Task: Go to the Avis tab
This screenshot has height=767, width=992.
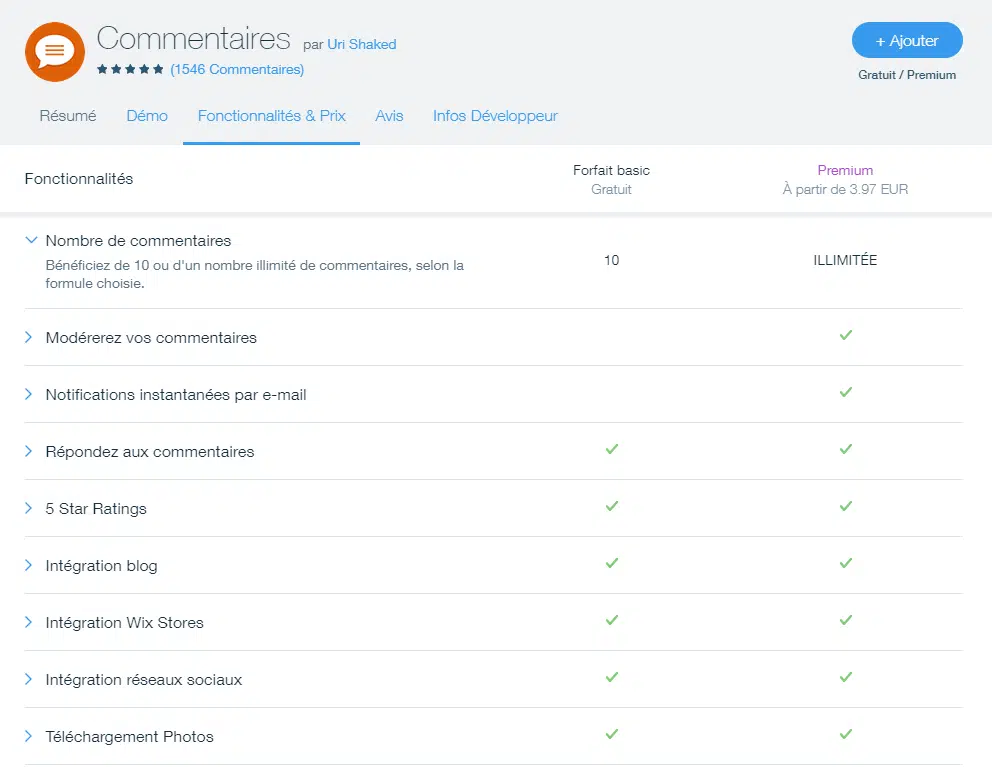Action: (x=389, y=116)
